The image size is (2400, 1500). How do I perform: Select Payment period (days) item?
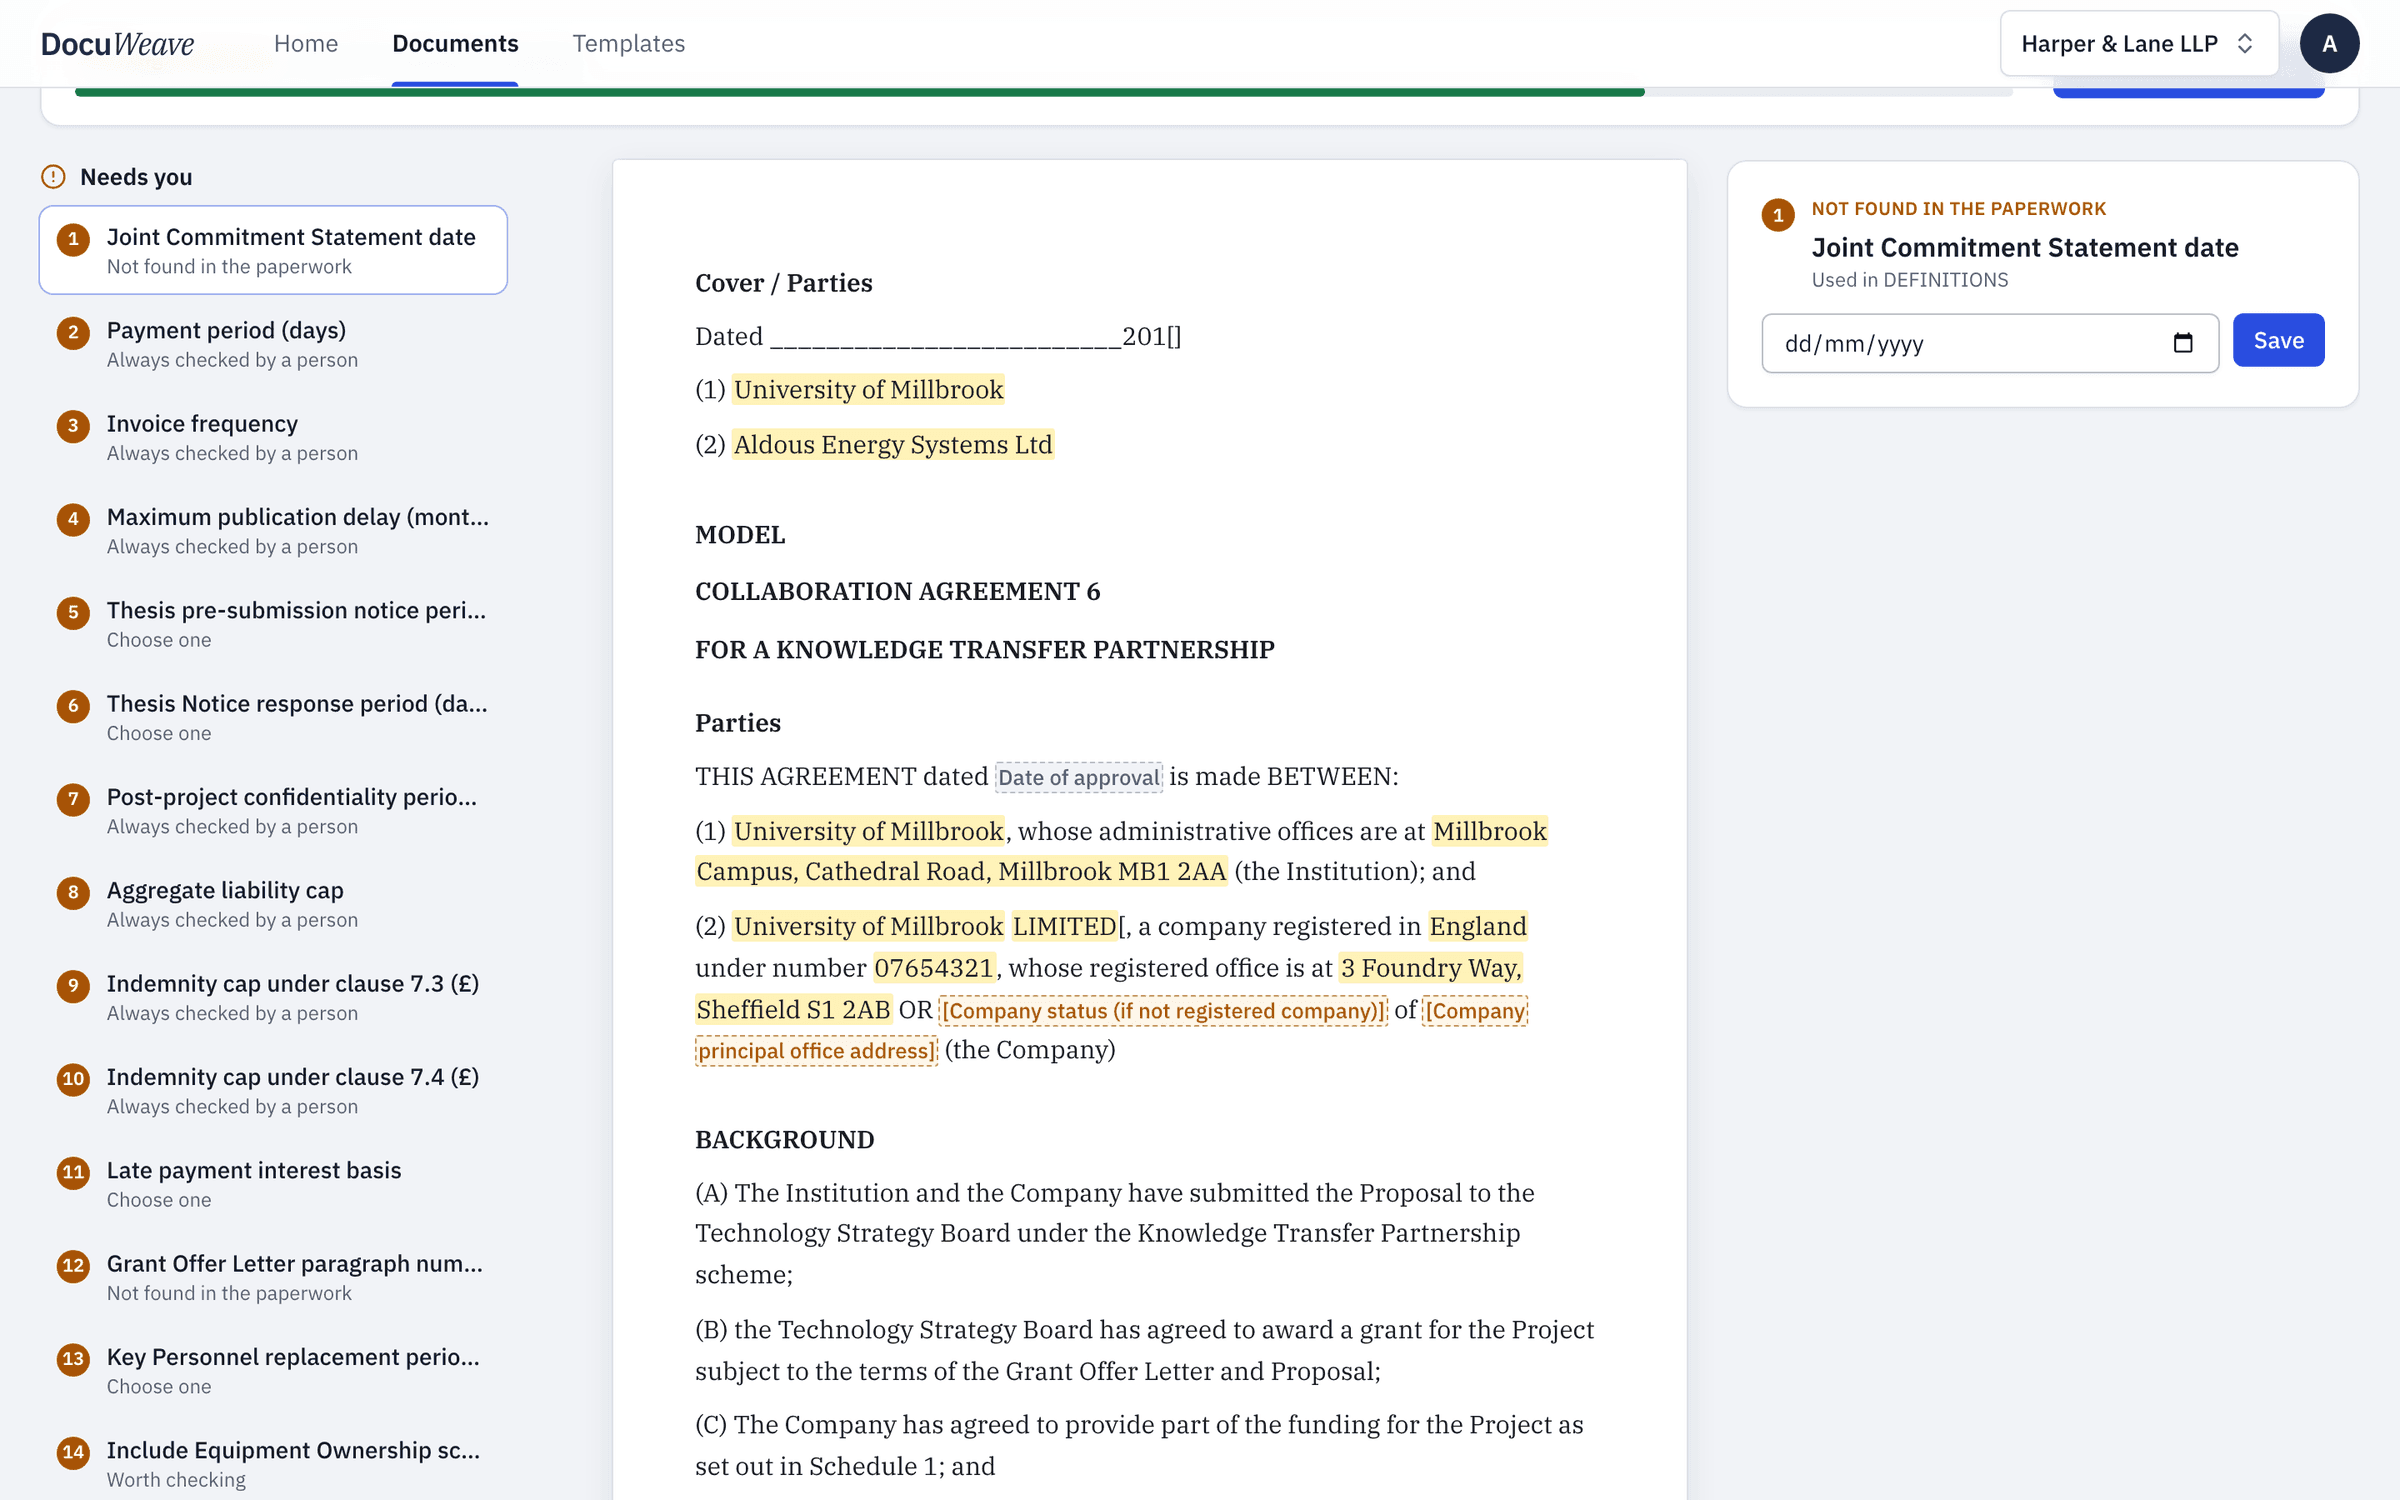[273, 344]
